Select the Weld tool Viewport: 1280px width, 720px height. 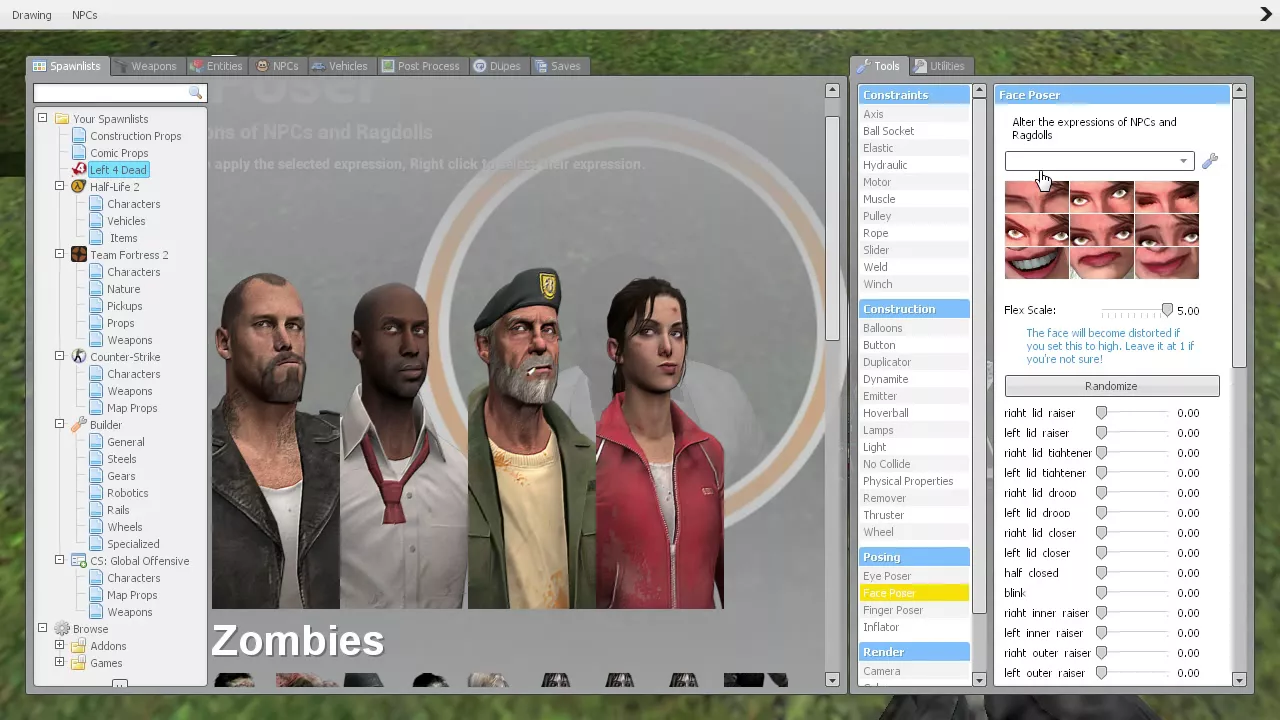click(x=914, y=267)
